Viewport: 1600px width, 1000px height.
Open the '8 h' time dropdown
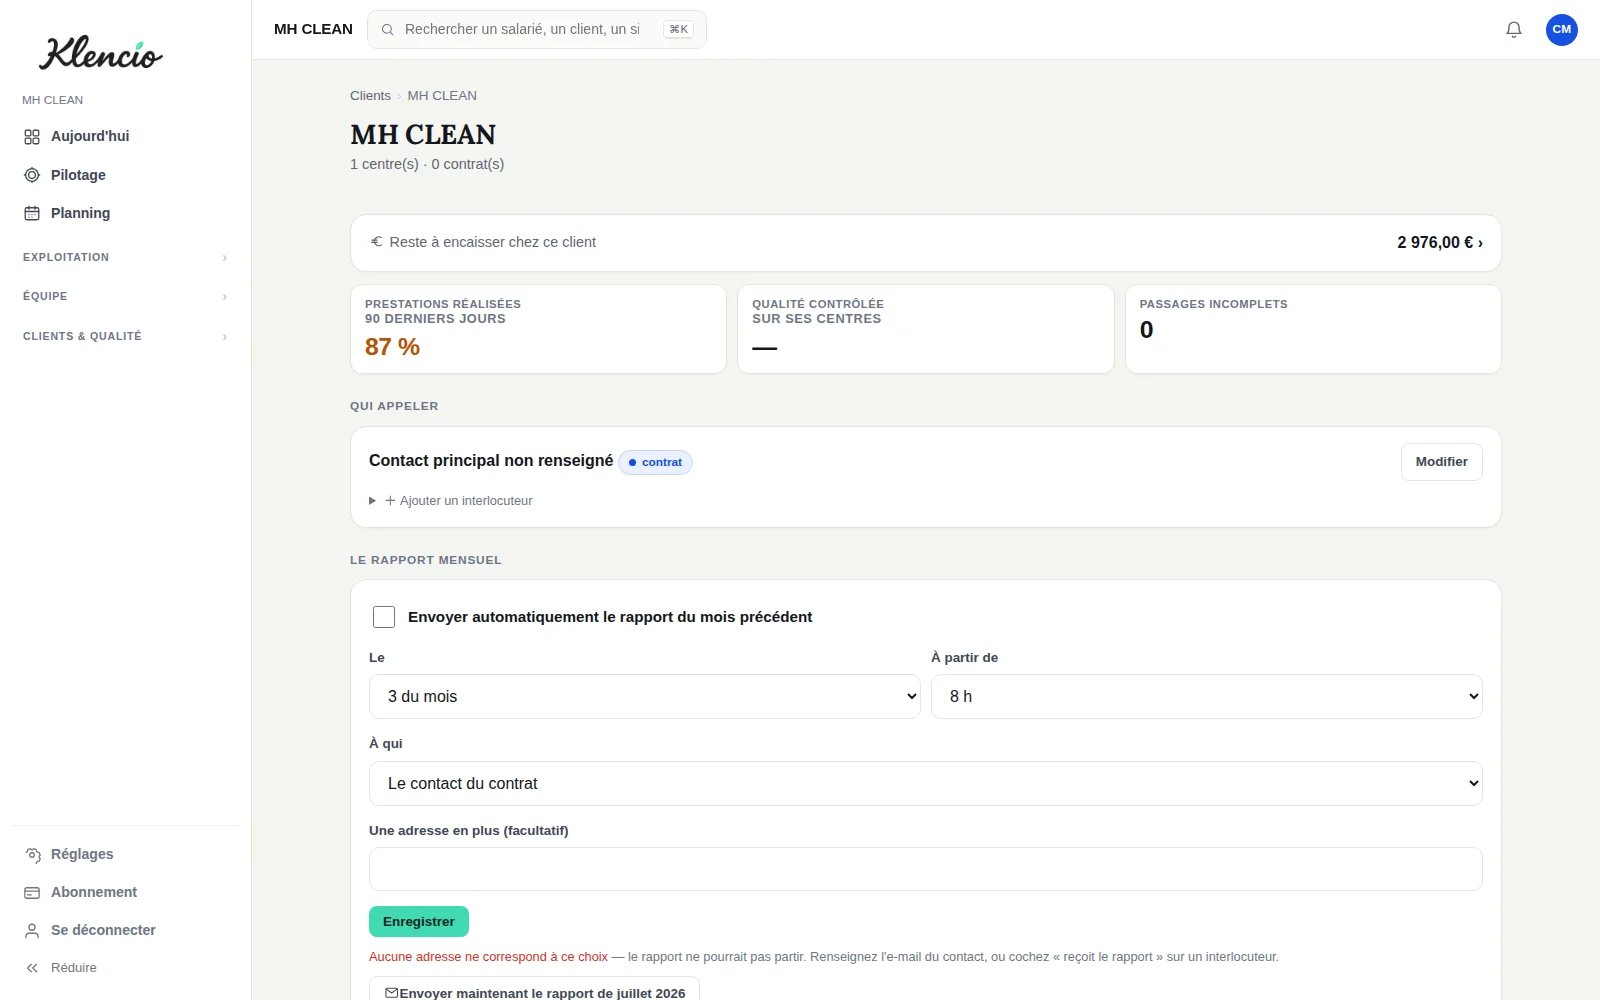[1207, 697]
